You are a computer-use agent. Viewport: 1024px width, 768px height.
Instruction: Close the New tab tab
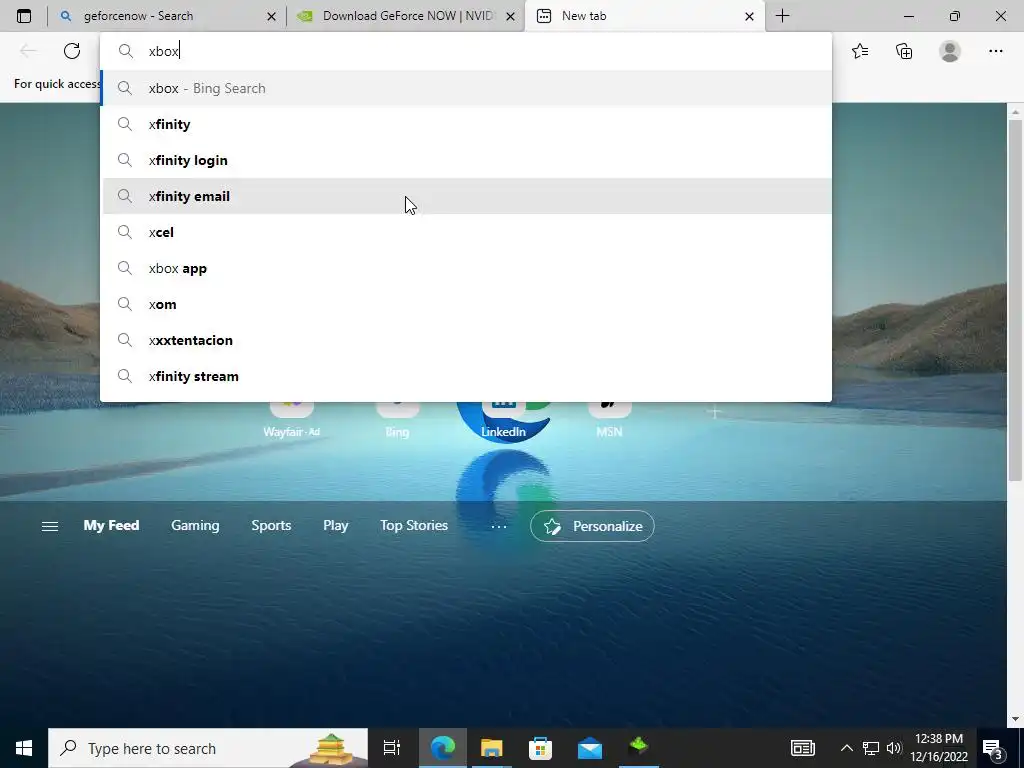(x=750, y=16)
